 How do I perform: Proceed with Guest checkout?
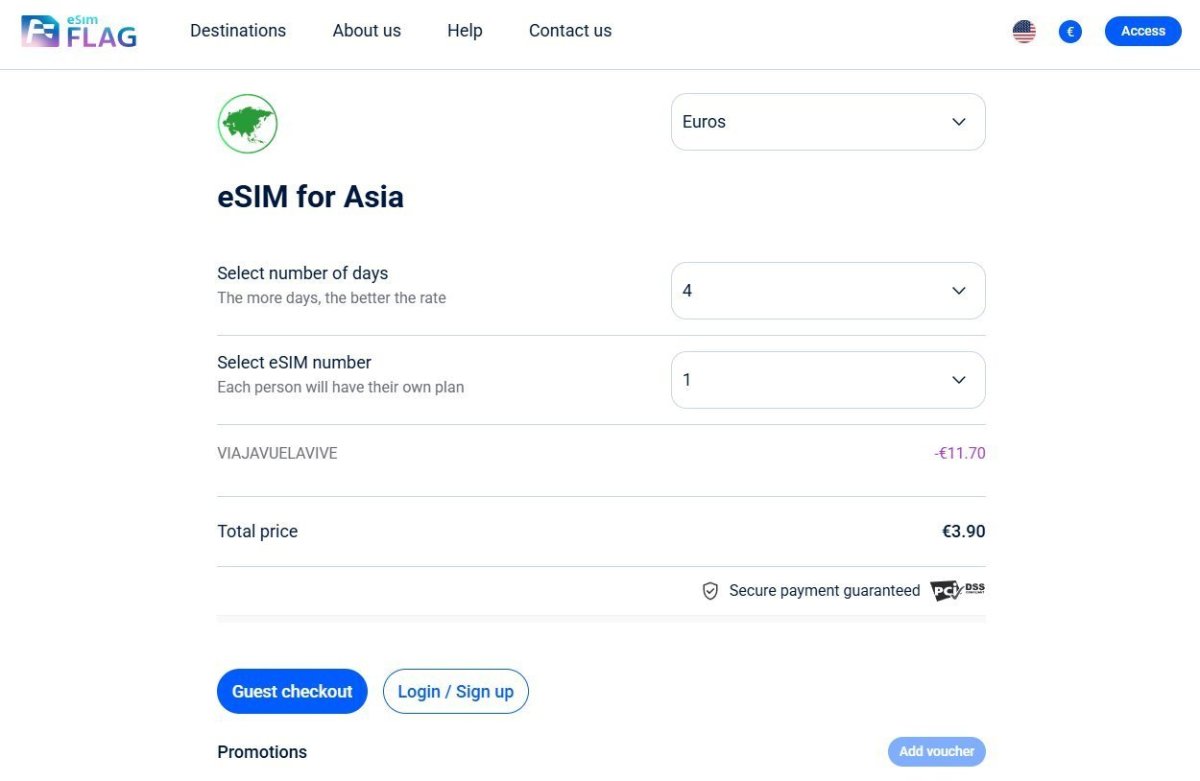292,691
